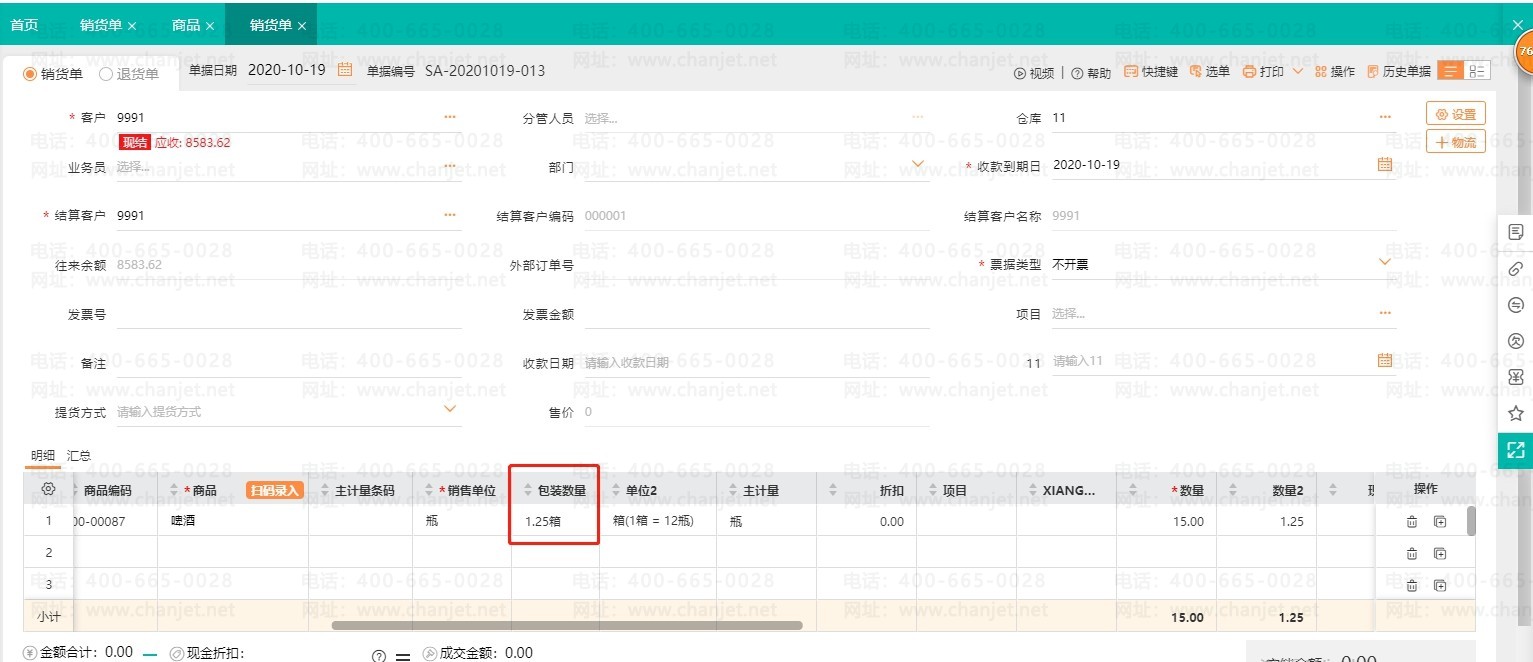Switch to the 首页 tab
The width and height of the screenshot is (1533, 662).
(24, 25)
